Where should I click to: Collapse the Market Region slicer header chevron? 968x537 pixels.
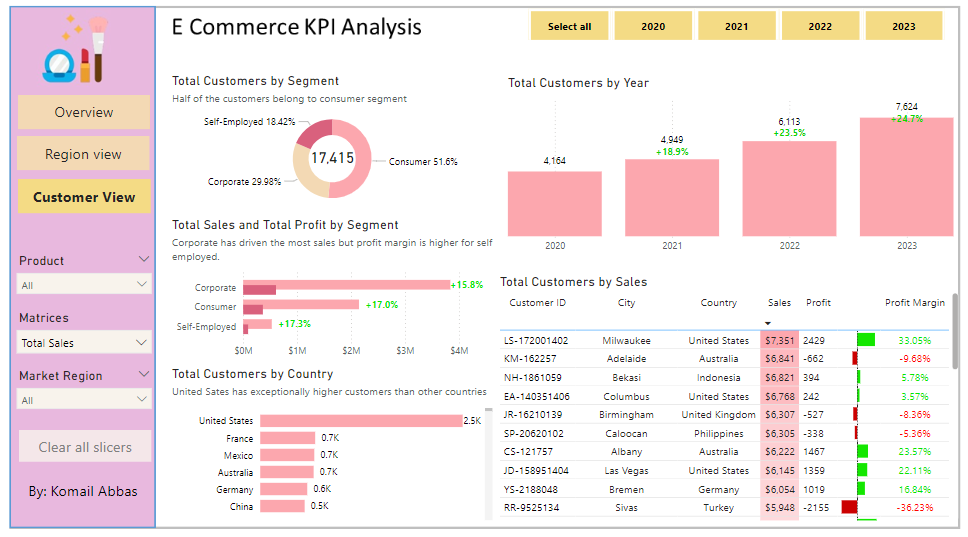(x=144, y=375)
